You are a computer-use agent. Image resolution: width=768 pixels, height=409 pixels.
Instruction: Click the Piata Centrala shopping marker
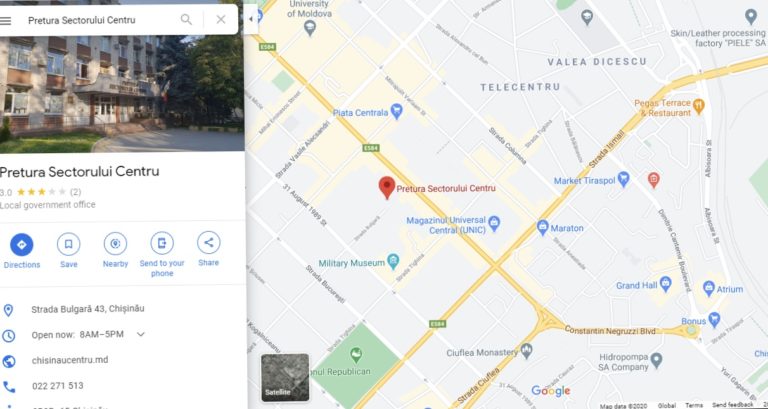coord(397,112)
